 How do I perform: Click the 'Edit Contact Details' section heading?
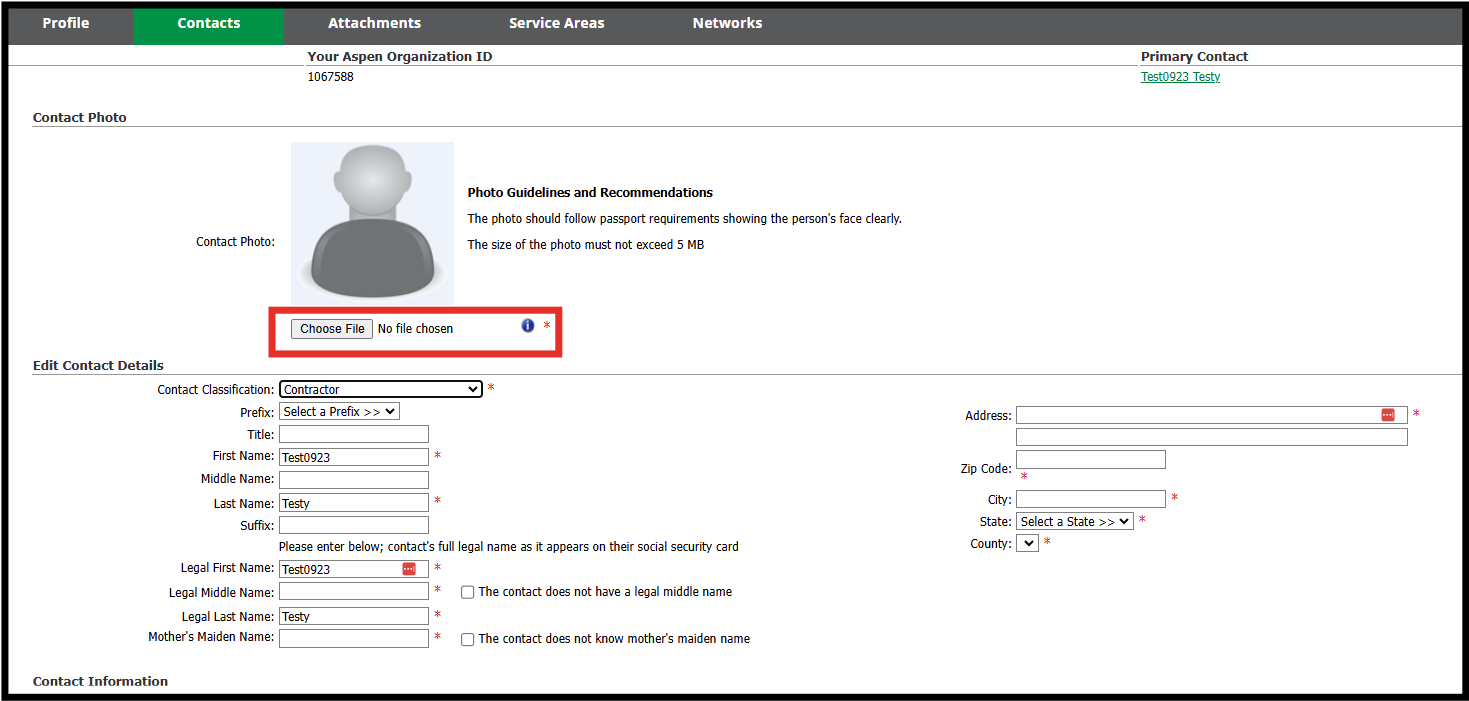tap(98, 365)
